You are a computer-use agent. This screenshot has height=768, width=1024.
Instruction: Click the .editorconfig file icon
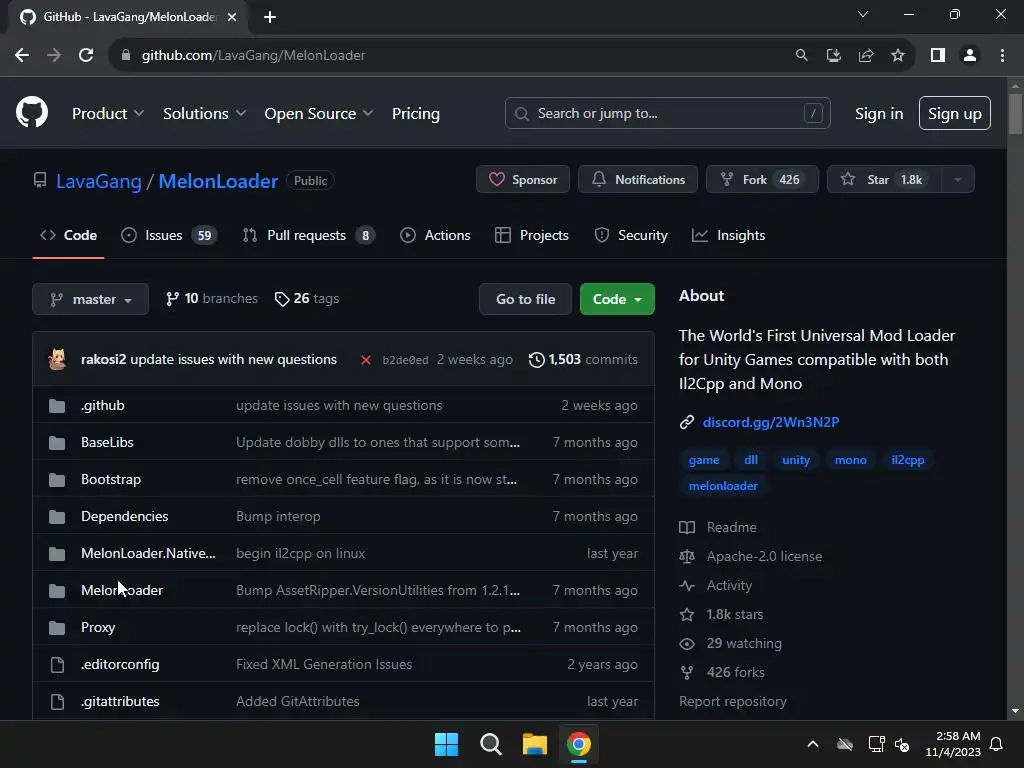click(x=57, y=665)
